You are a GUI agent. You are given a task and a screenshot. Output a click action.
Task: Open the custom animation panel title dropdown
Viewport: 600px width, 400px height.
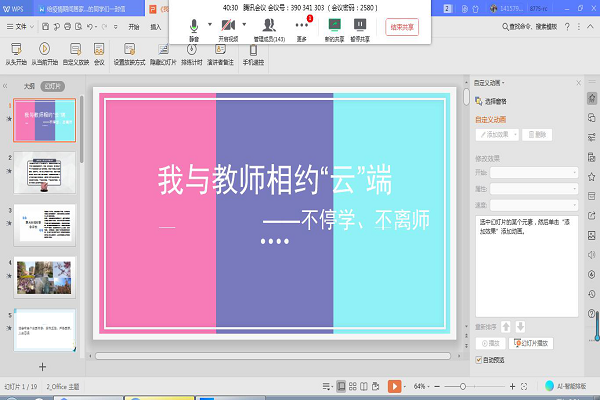(489, 83)
